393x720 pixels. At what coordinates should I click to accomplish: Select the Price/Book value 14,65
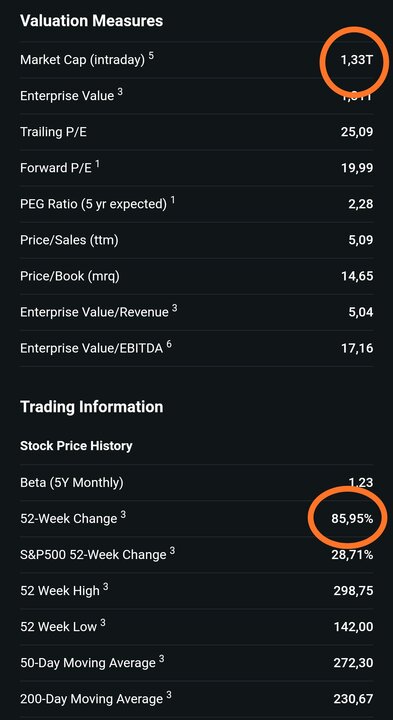(357, 276)
